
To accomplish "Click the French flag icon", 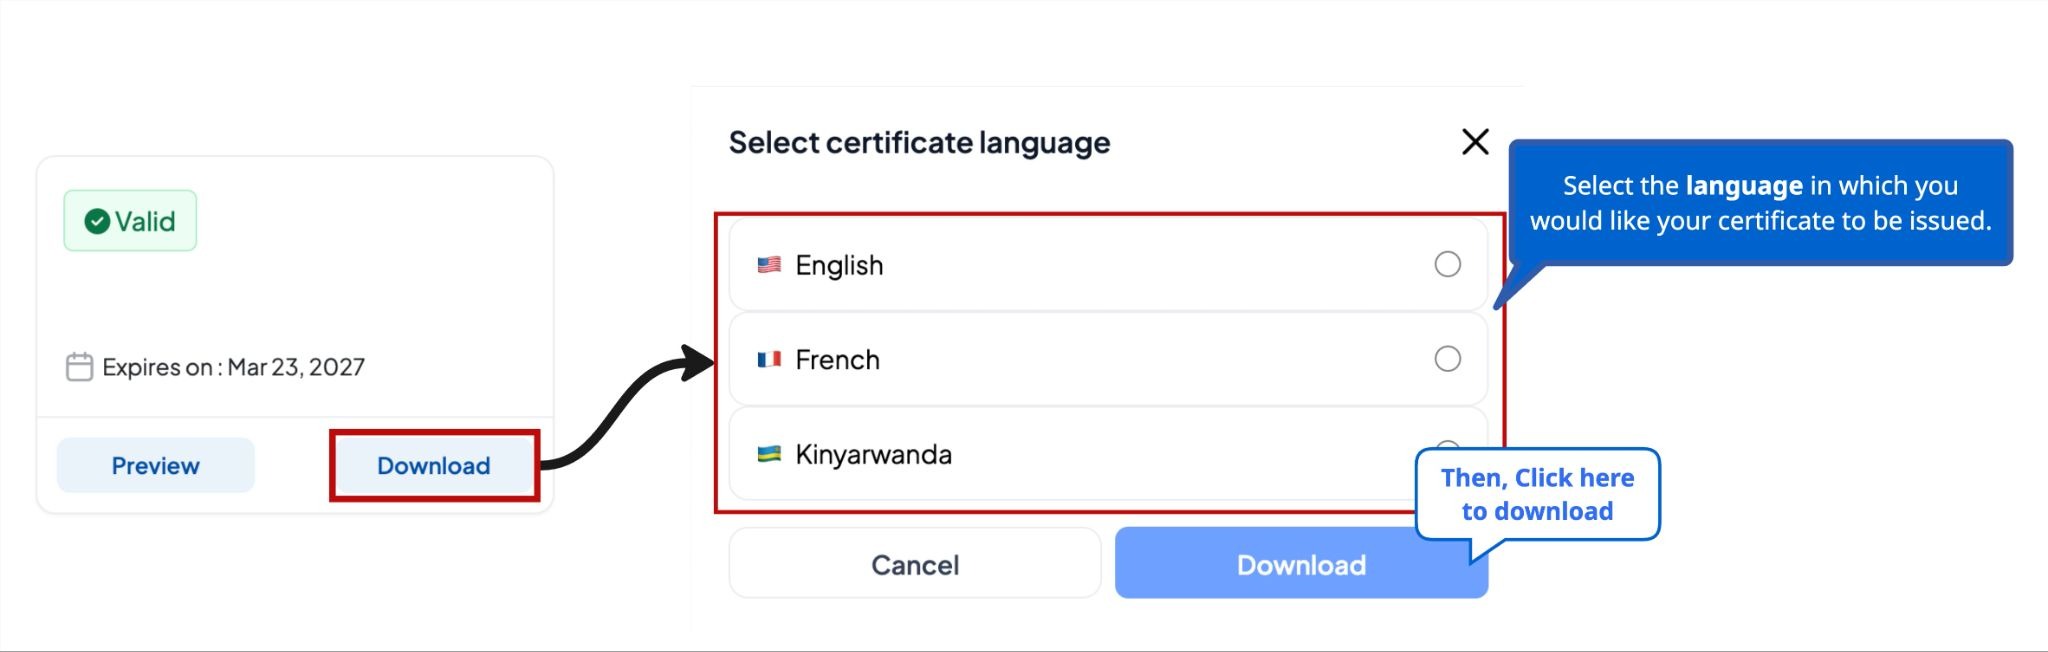I will point(769,359).
